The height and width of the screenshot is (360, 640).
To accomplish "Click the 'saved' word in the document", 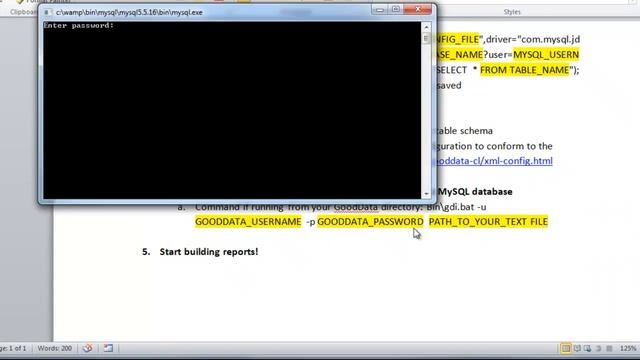I will [x=449, y=85].
